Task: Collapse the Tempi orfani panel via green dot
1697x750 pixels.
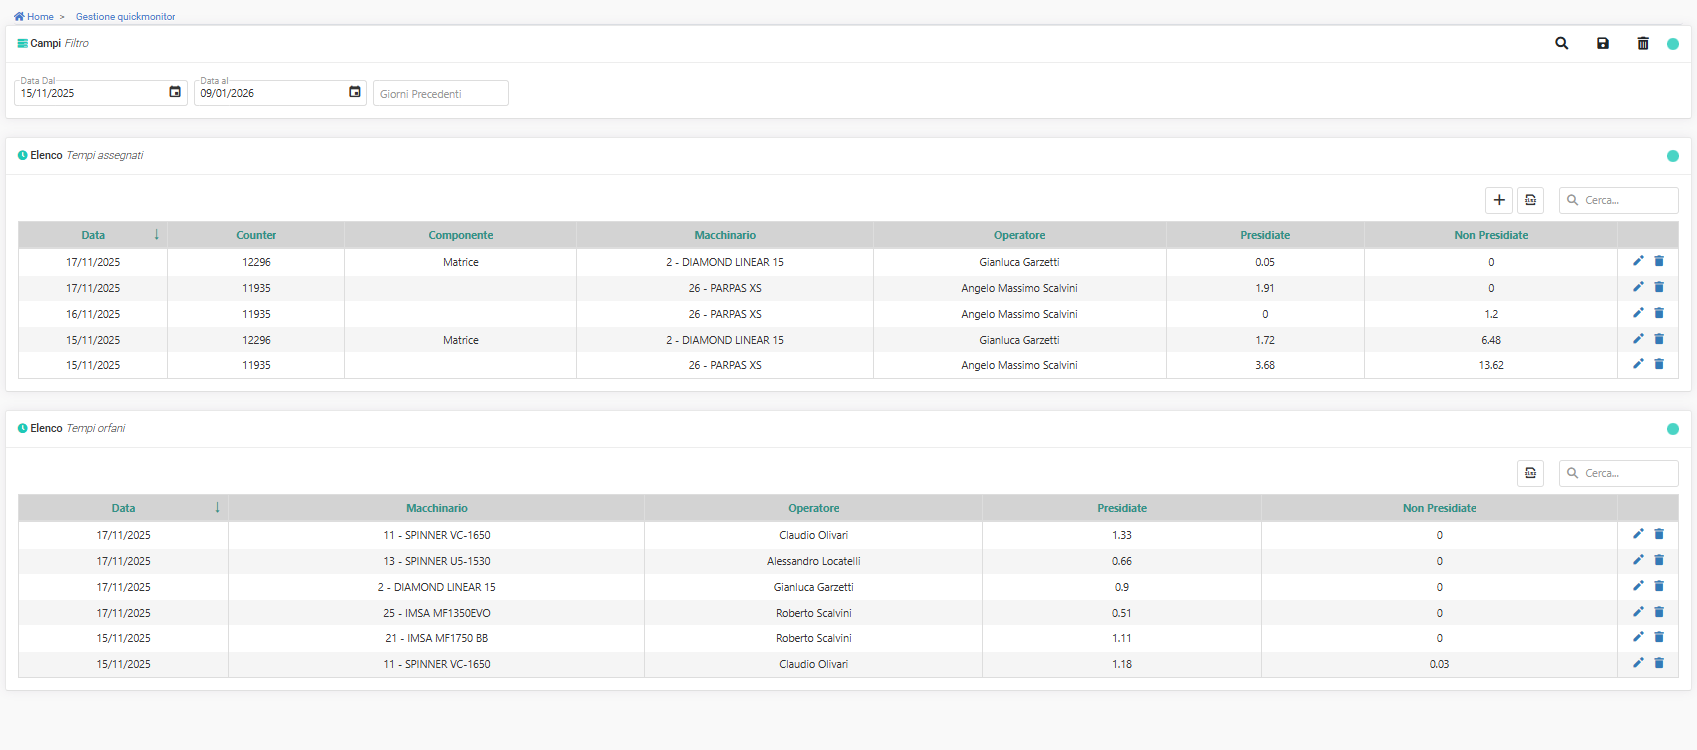Action: tap(1673, 429)
